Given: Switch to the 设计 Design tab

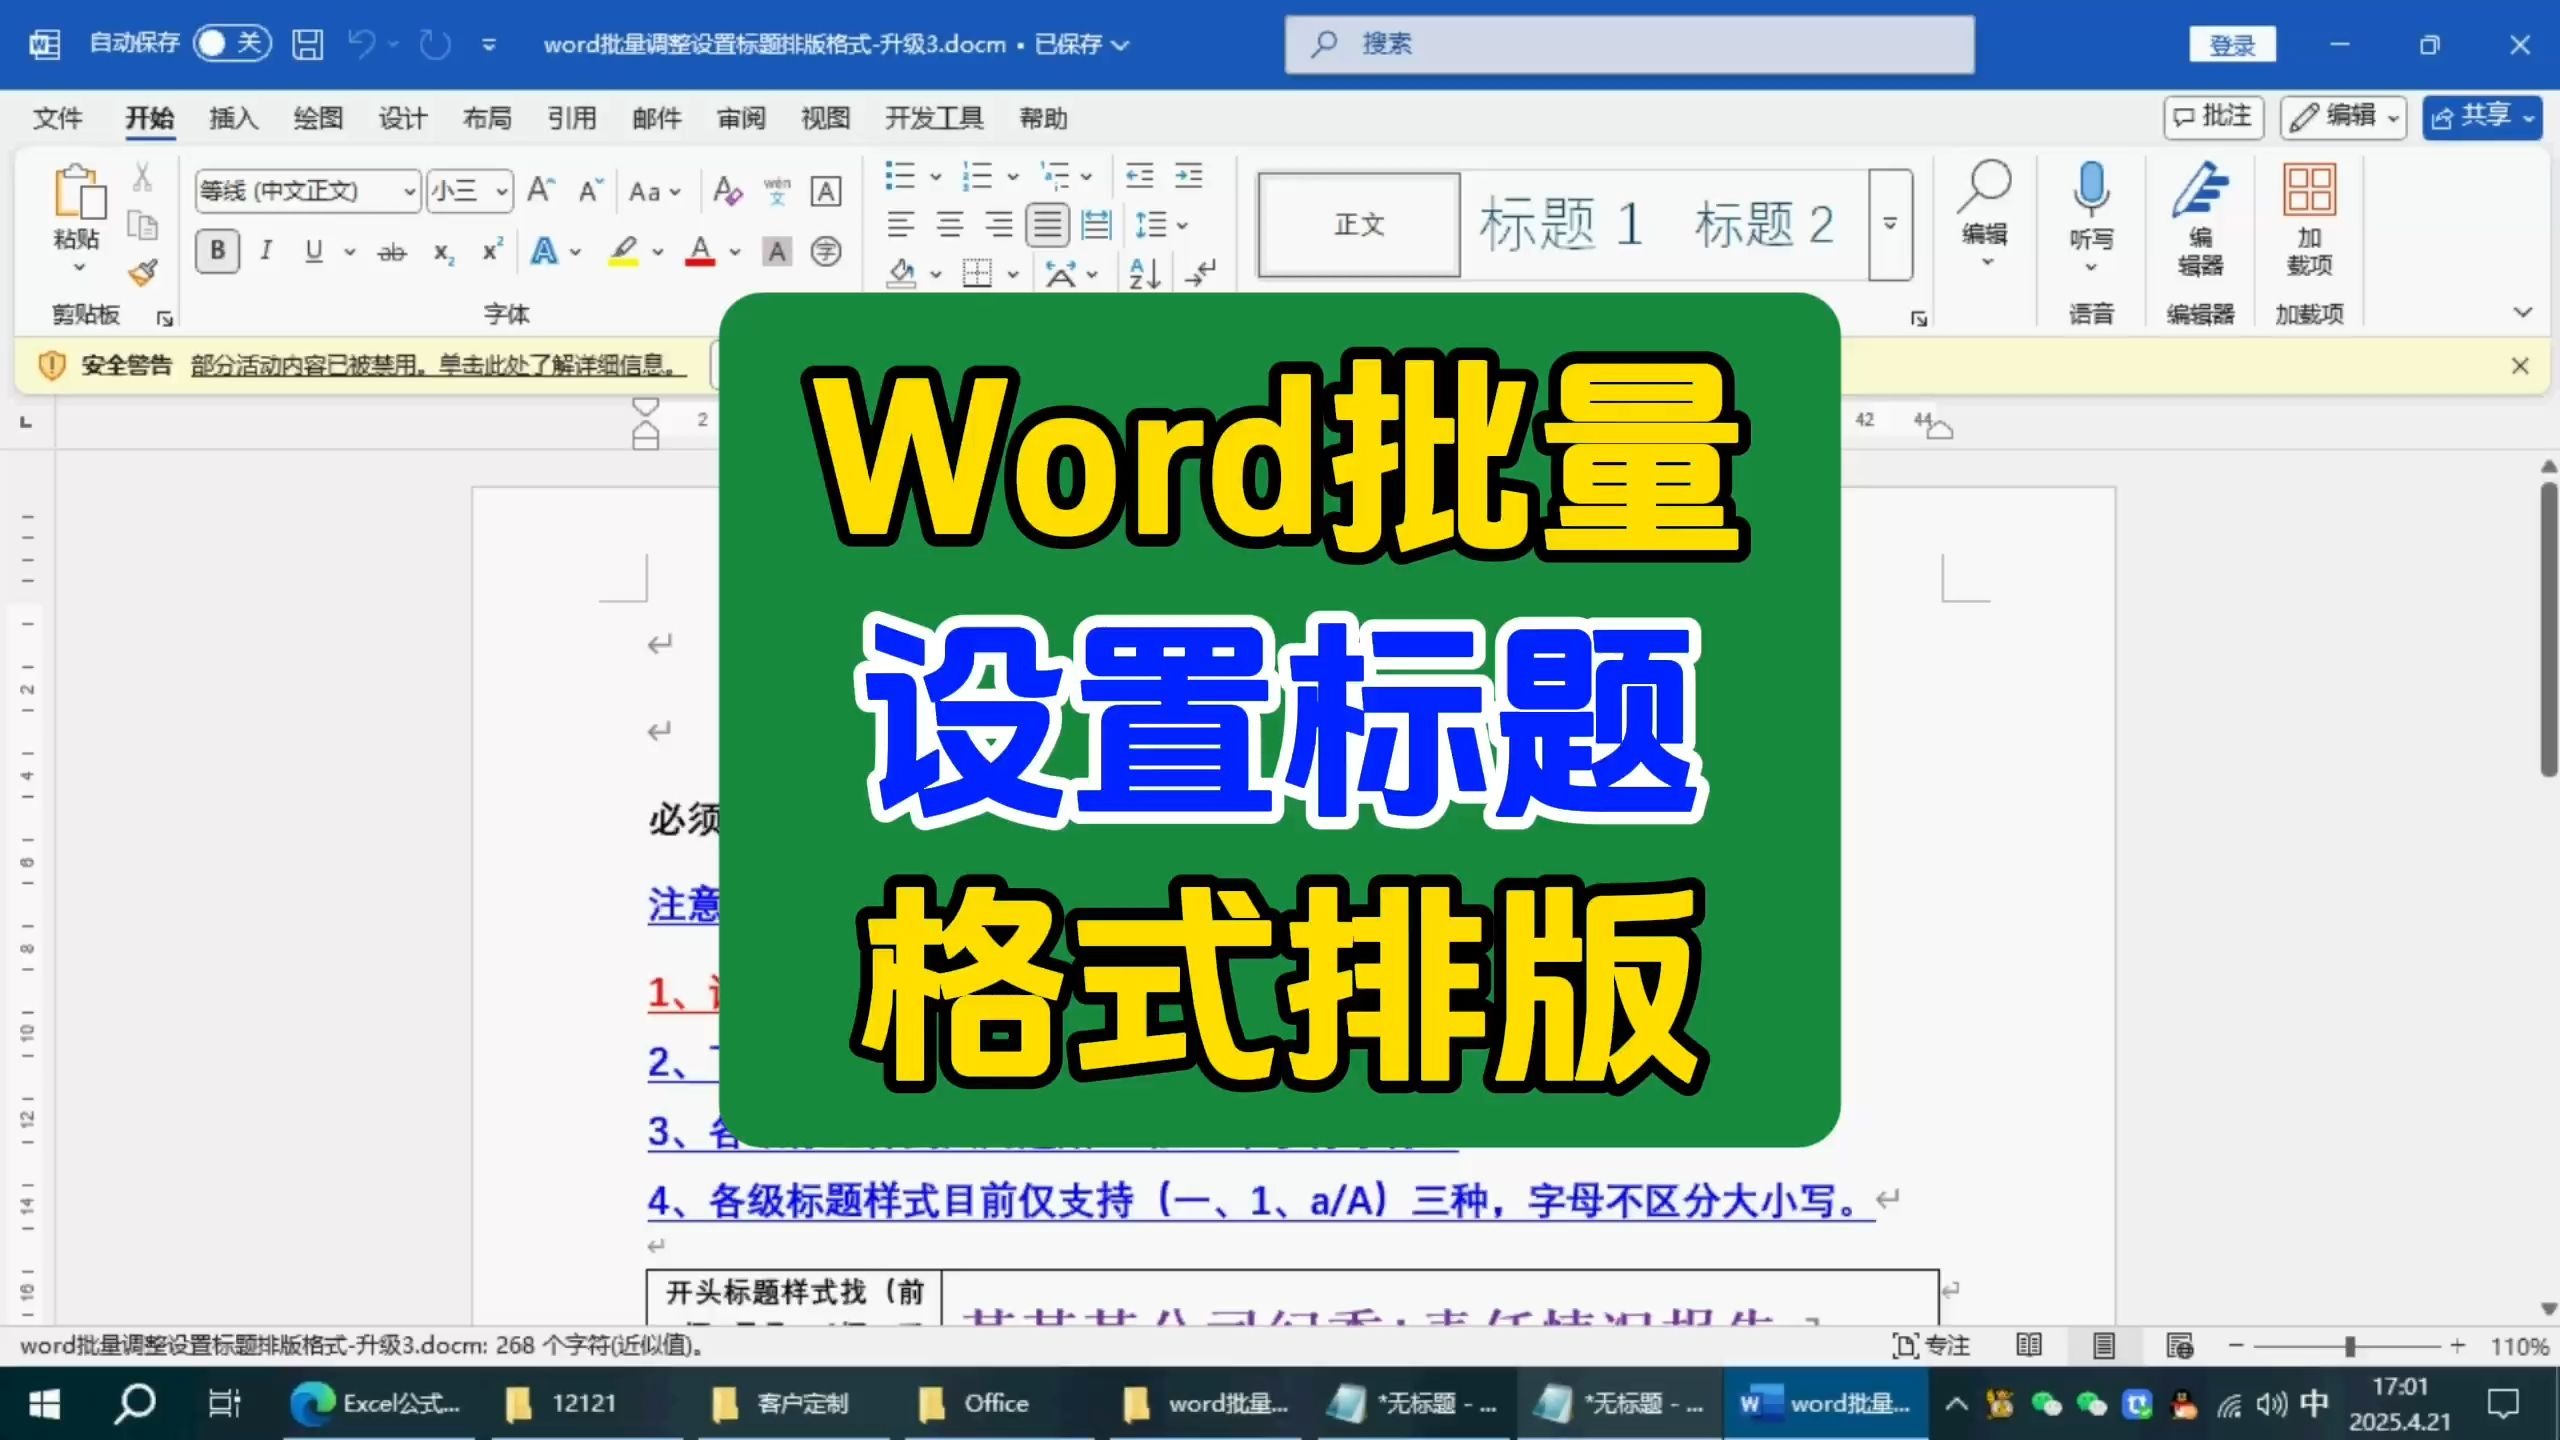Looking at the screenshot, I should [x=402, y=118].
